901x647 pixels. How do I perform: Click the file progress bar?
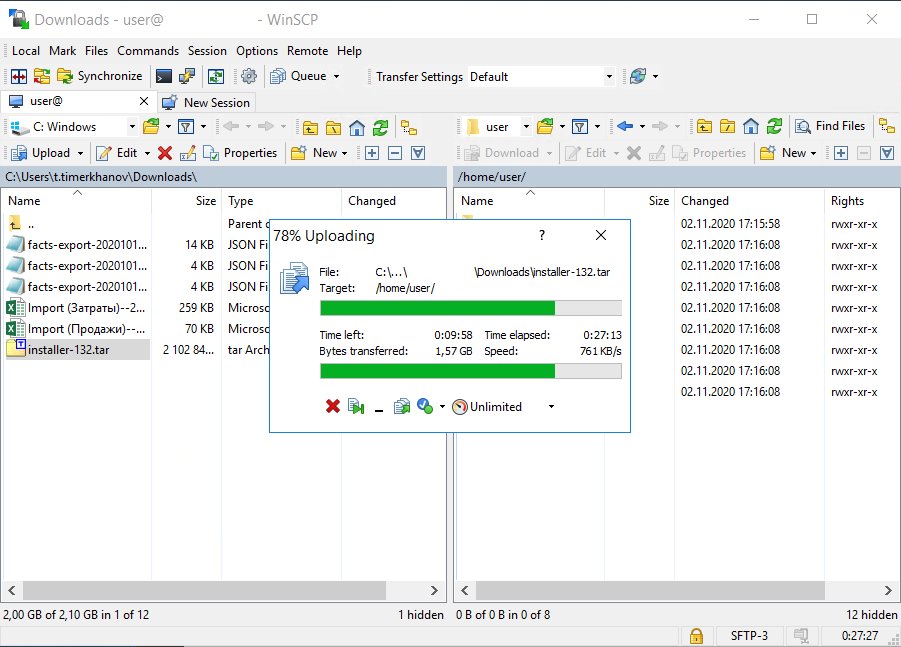(471, 308)
